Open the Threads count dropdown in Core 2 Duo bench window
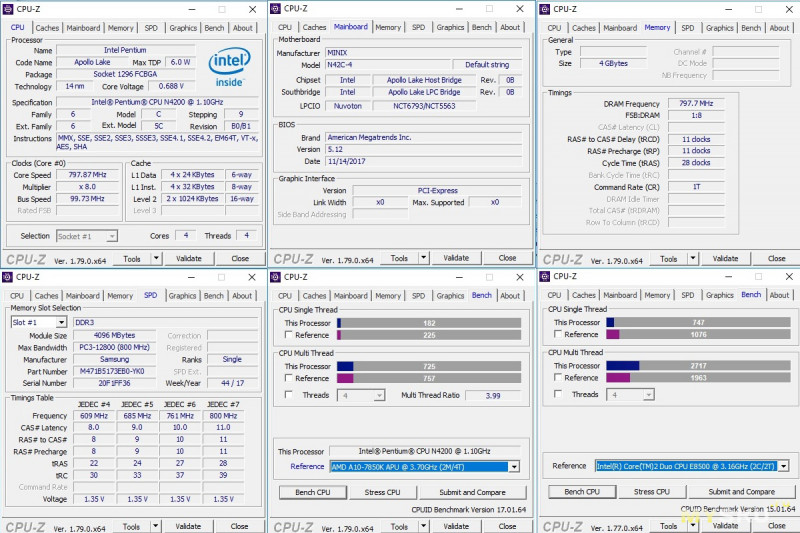800x533 pixels. pos(648,395)
